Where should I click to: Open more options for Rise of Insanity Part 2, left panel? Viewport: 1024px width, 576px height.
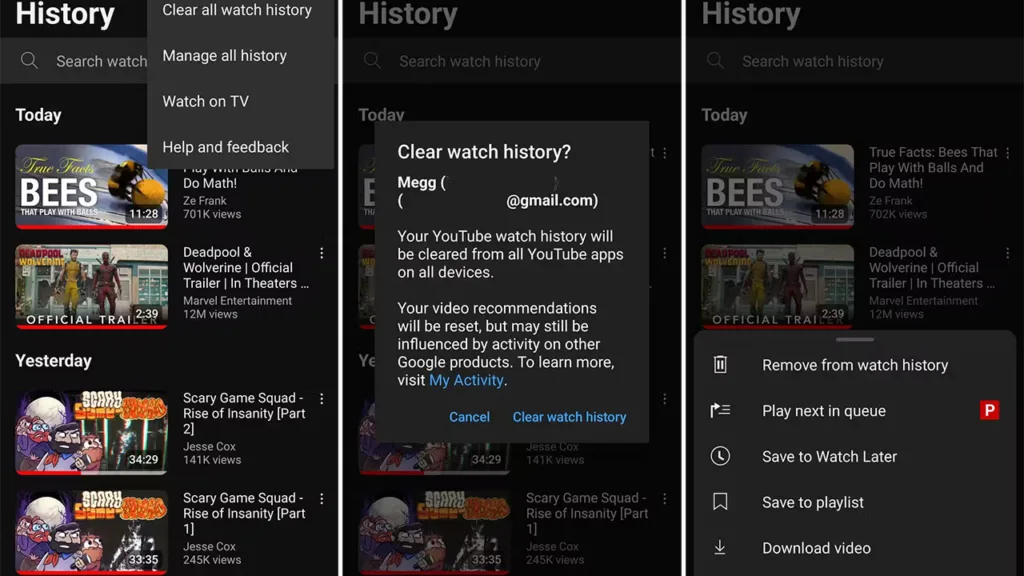click(322, 399)
